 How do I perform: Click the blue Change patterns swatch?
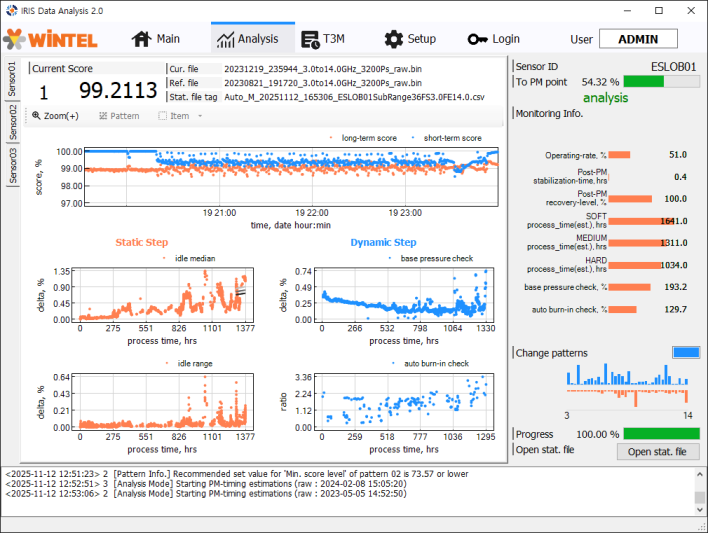point(686,353)
